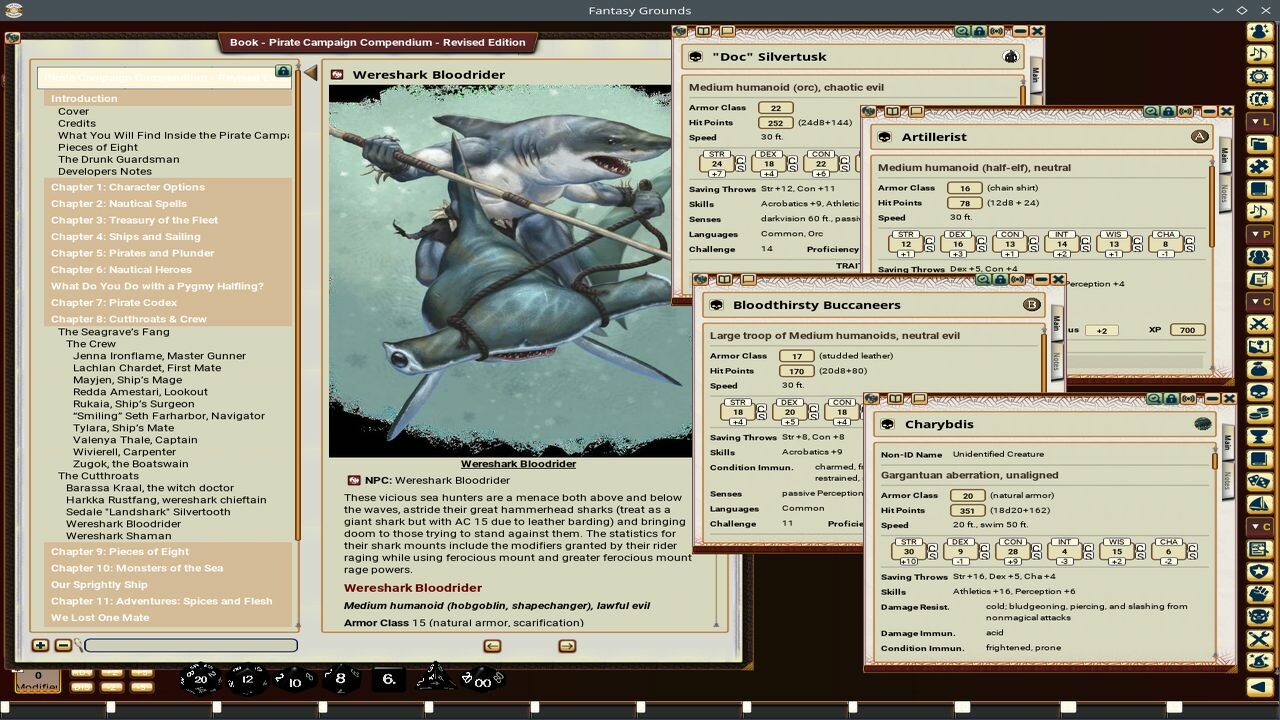Toggle the padlock on "Doc" Silvertusk window

click(x=978, y=31)
